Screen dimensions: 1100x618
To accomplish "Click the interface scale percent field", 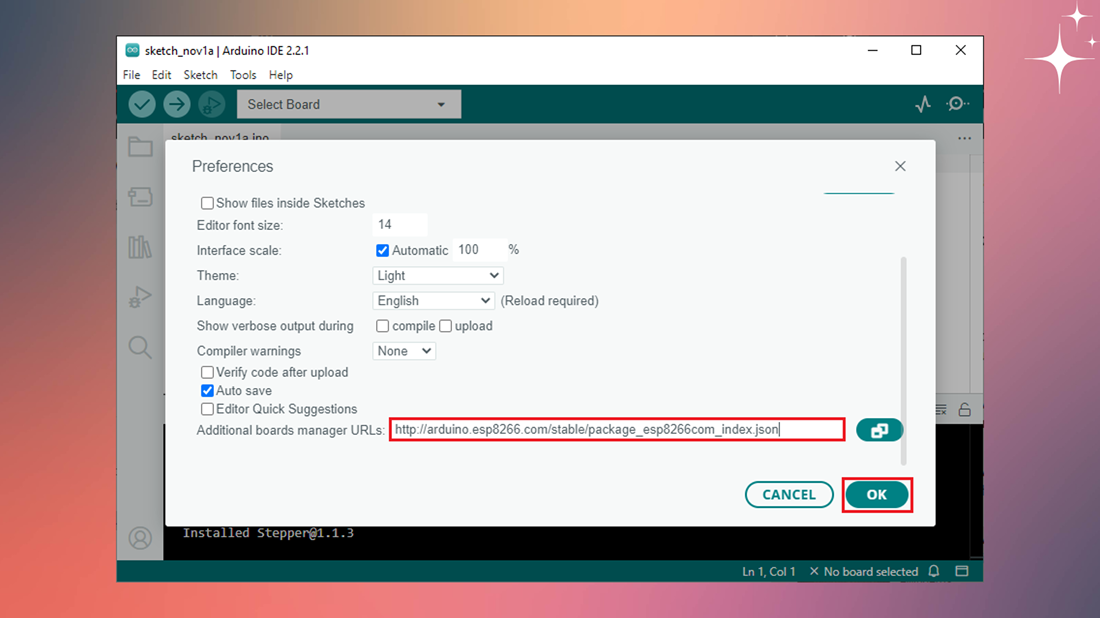I will (x=479, y=250).
